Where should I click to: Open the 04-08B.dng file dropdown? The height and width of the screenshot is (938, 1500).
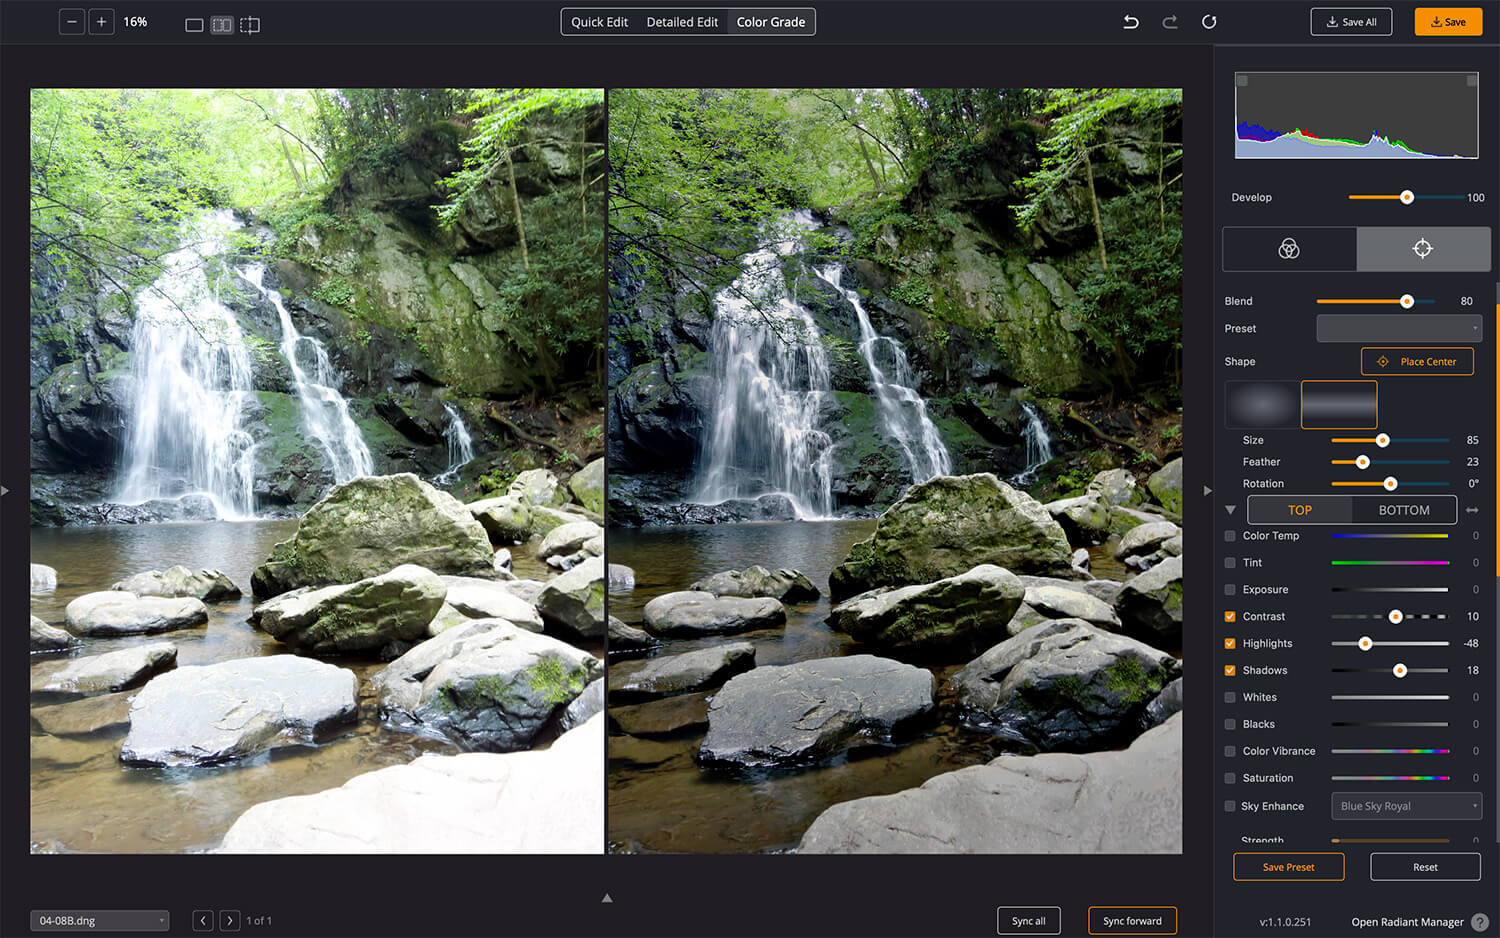99,921
